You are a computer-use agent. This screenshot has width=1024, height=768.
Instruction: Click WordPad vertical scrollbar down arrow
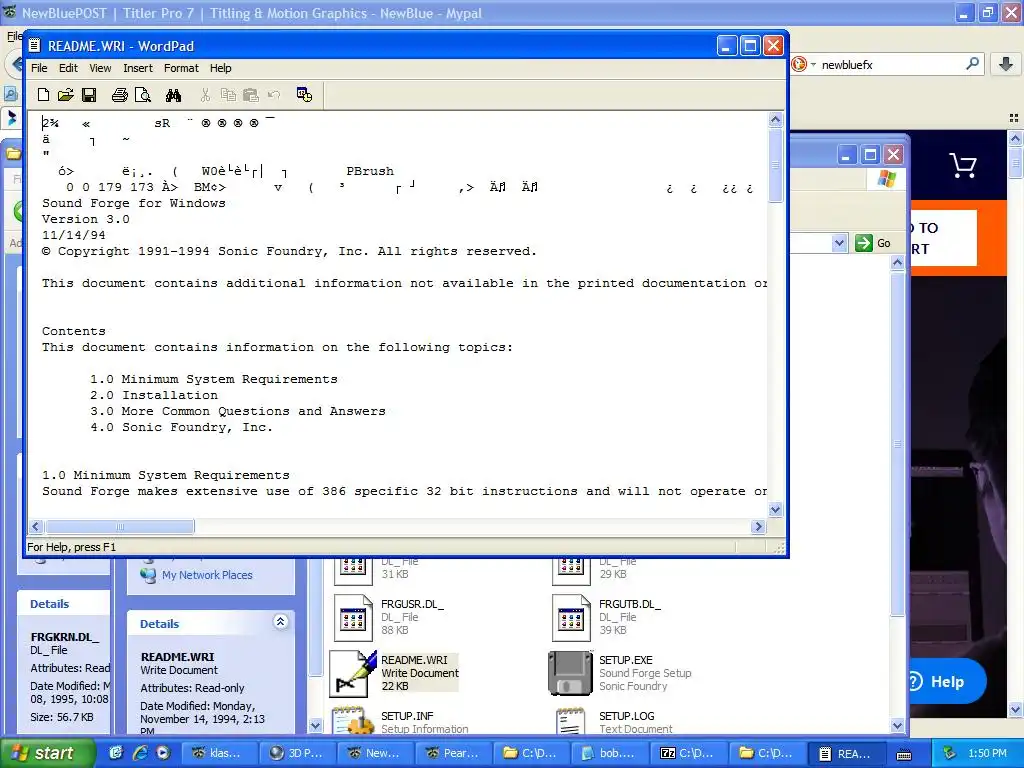(x=775, y=509)
